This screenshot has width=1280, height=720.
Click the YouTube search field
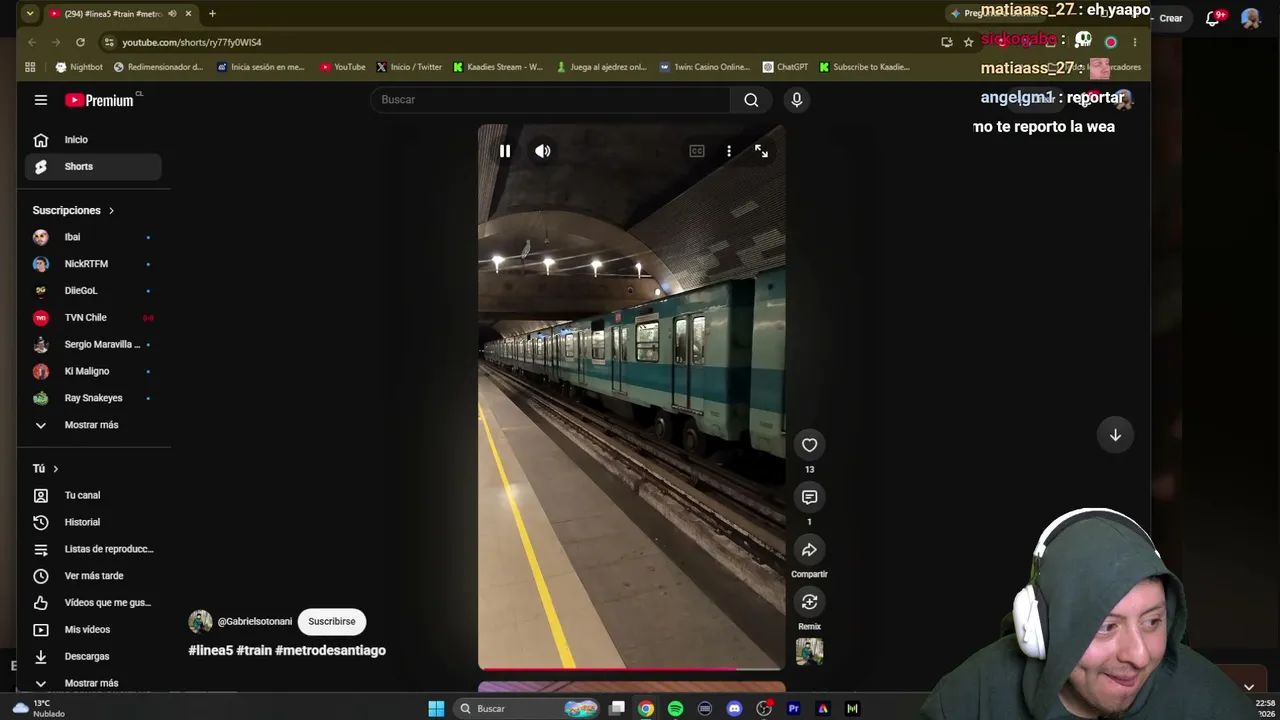tap(550, 100)
